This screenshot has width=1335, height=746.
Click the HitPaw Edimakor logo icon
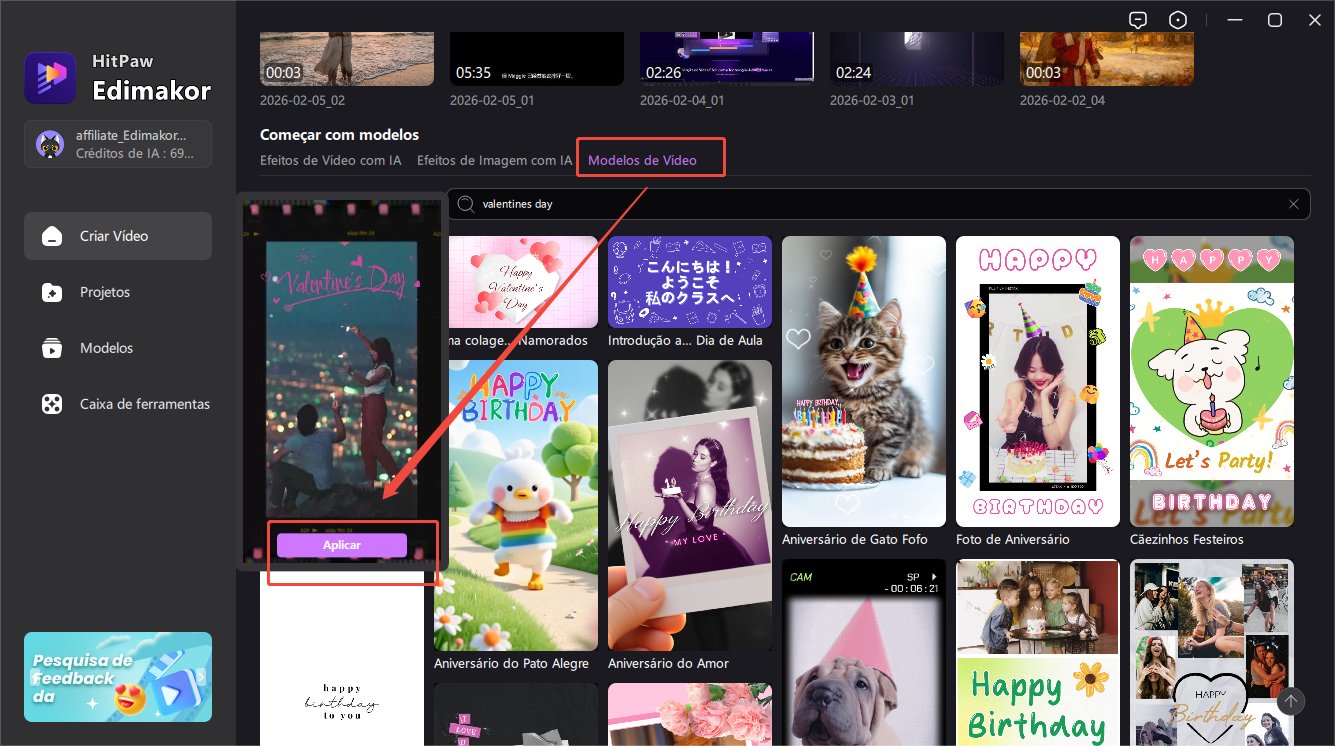pos(50,78)
